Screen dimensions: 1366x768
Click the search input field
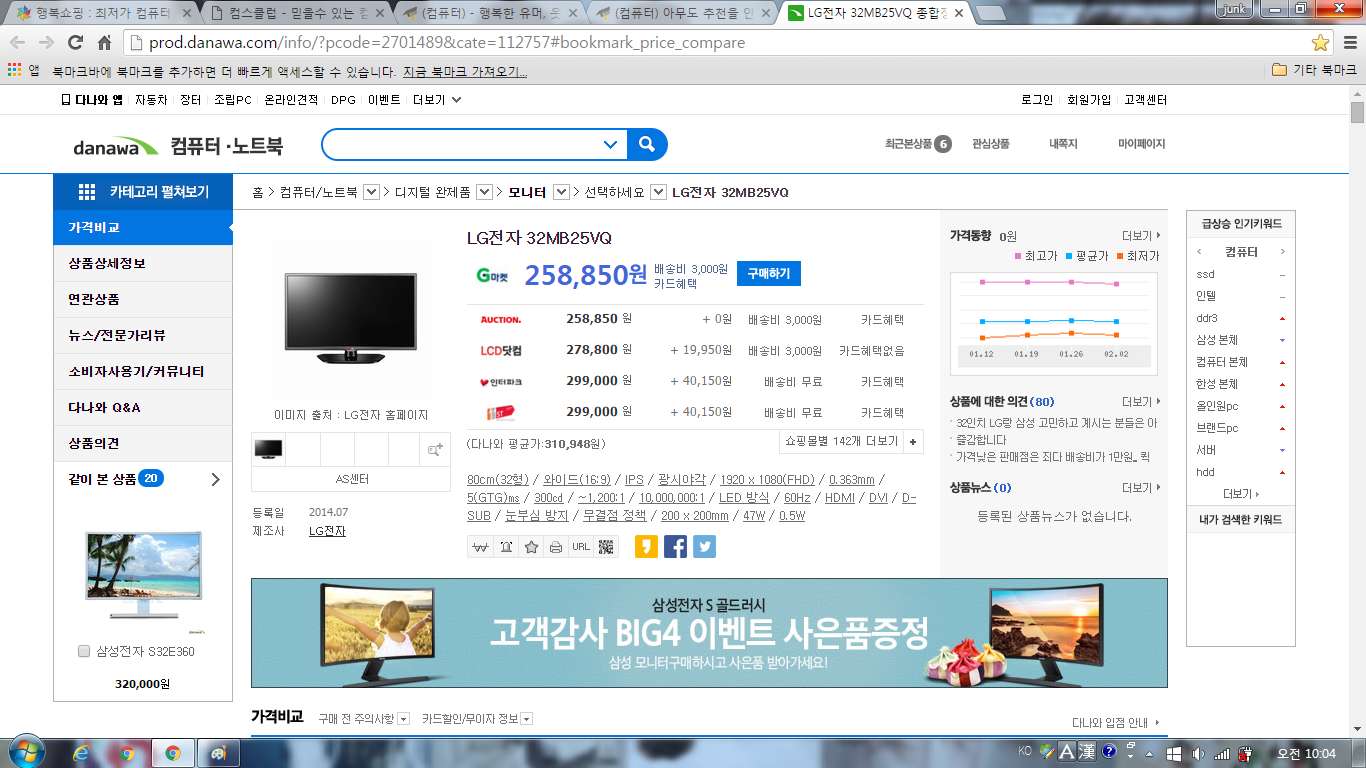[x=462, y=145]
